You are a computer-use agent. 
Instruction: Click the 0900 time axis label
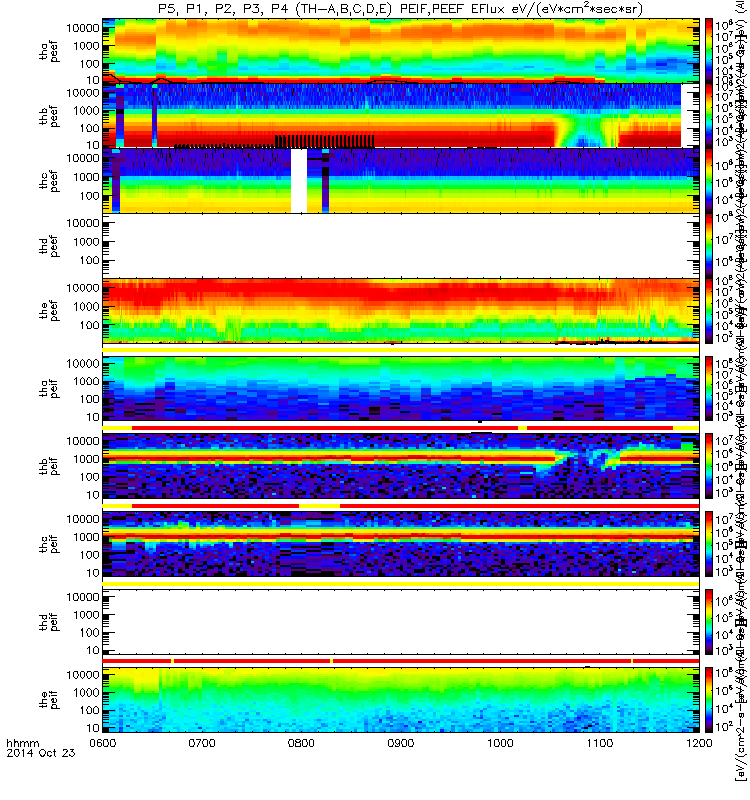(401, 743)
